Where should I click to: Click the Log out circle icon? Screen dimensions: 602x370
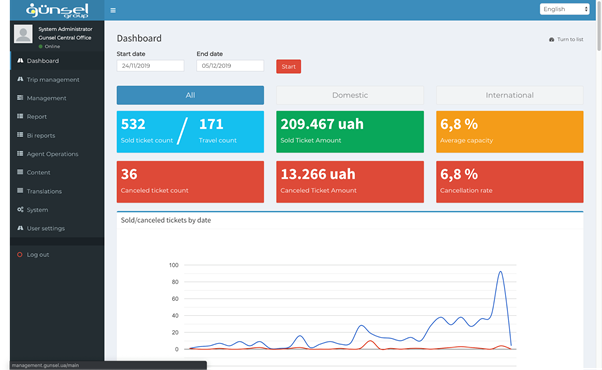coord(20,254)
